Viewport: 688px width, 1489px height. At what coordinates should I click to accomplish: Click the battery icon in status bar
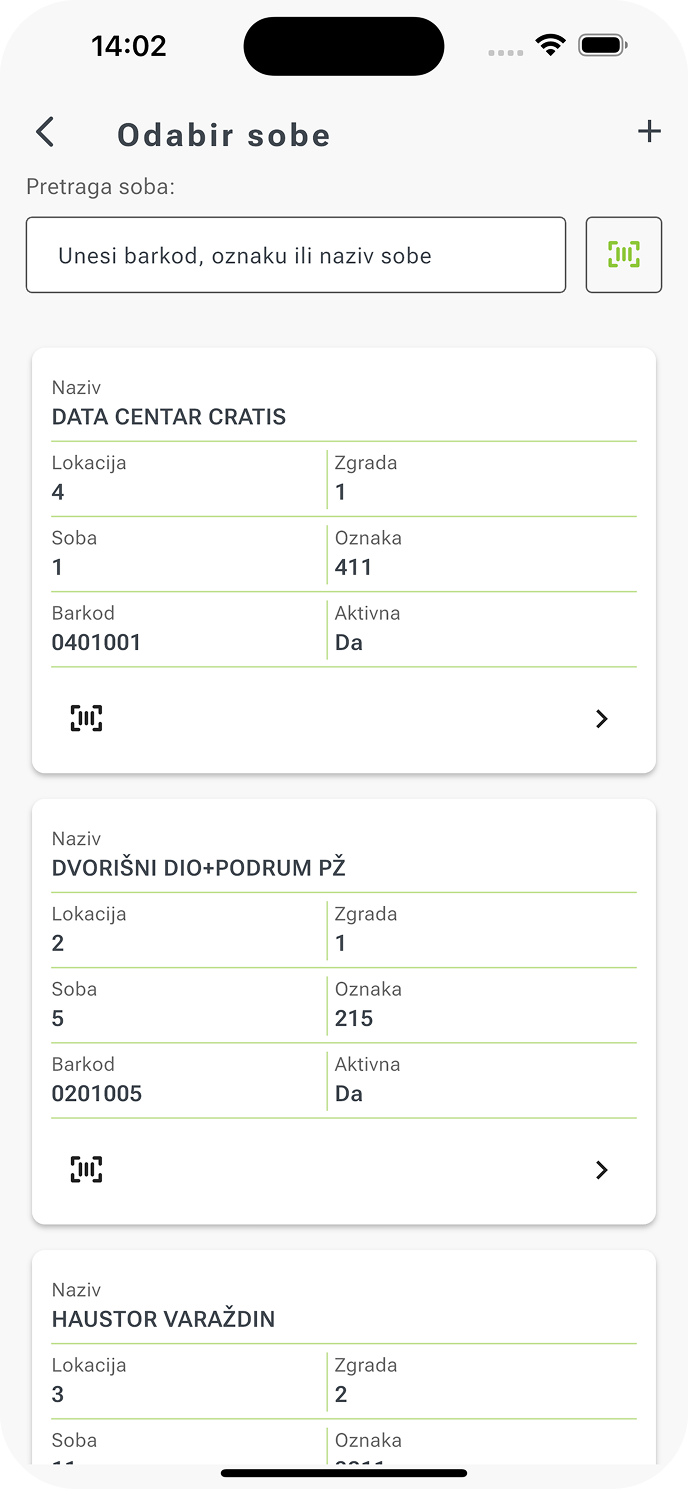pyautogui.click(x=602, y=45)
